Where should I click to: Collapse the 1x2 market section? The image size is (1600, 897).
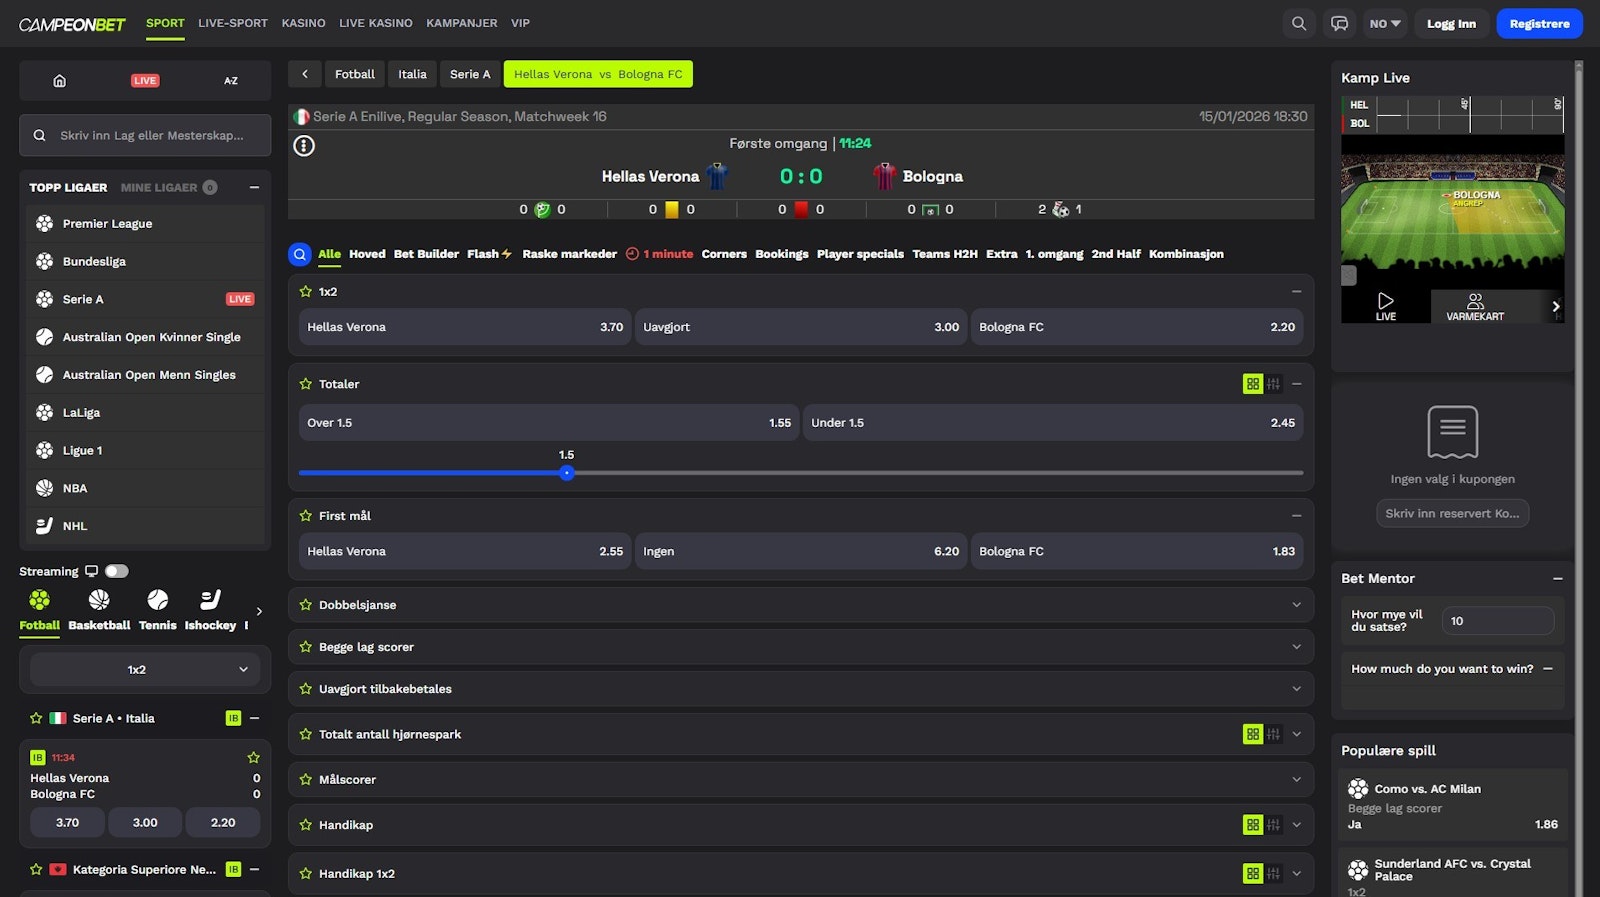(x=1296, y=291)
